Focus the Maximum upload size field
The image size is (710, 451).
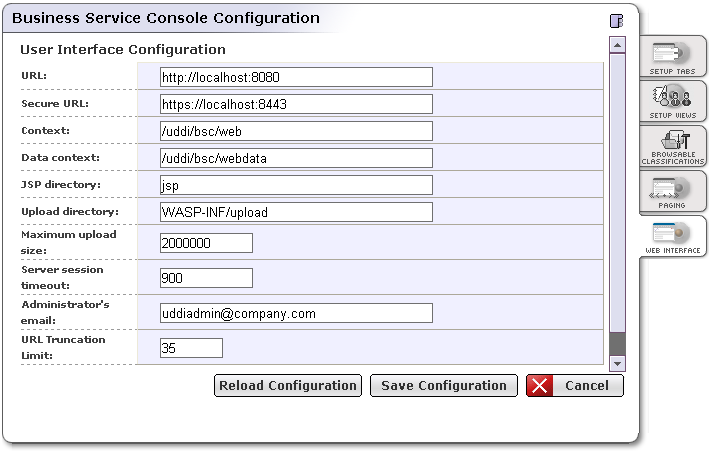[206, 243]
